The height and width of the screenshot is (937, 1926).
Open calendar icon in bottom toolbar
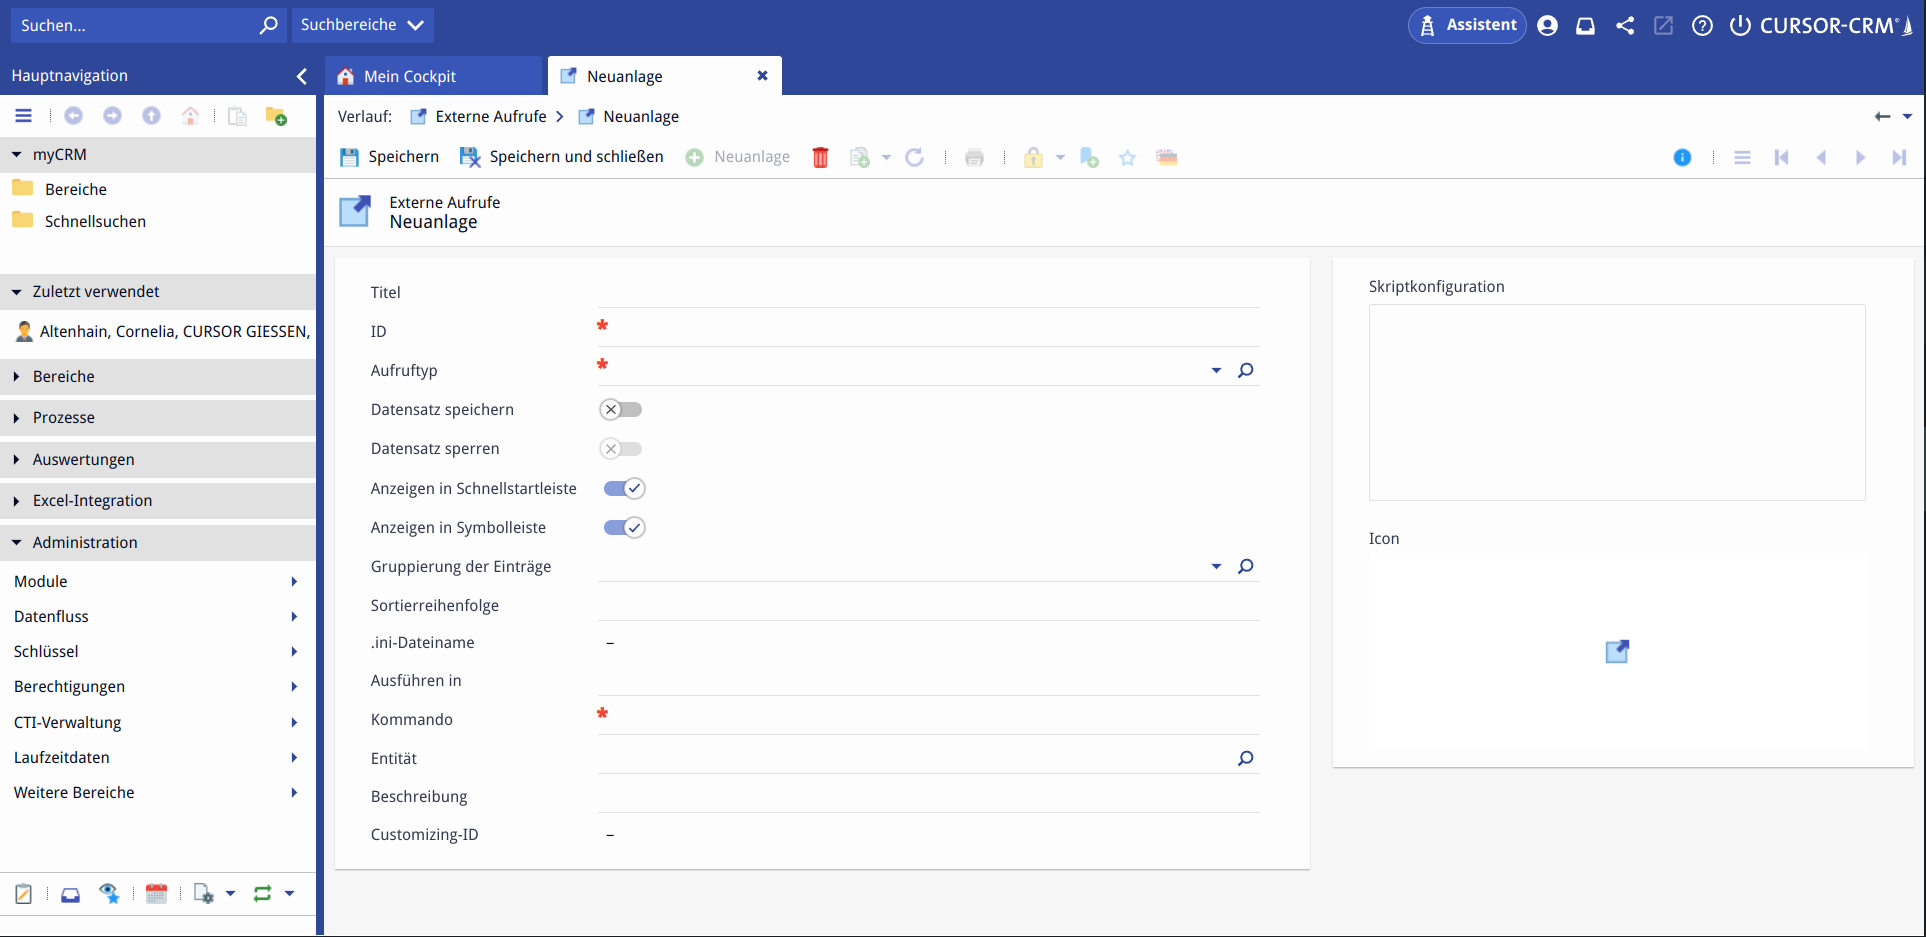156,894
